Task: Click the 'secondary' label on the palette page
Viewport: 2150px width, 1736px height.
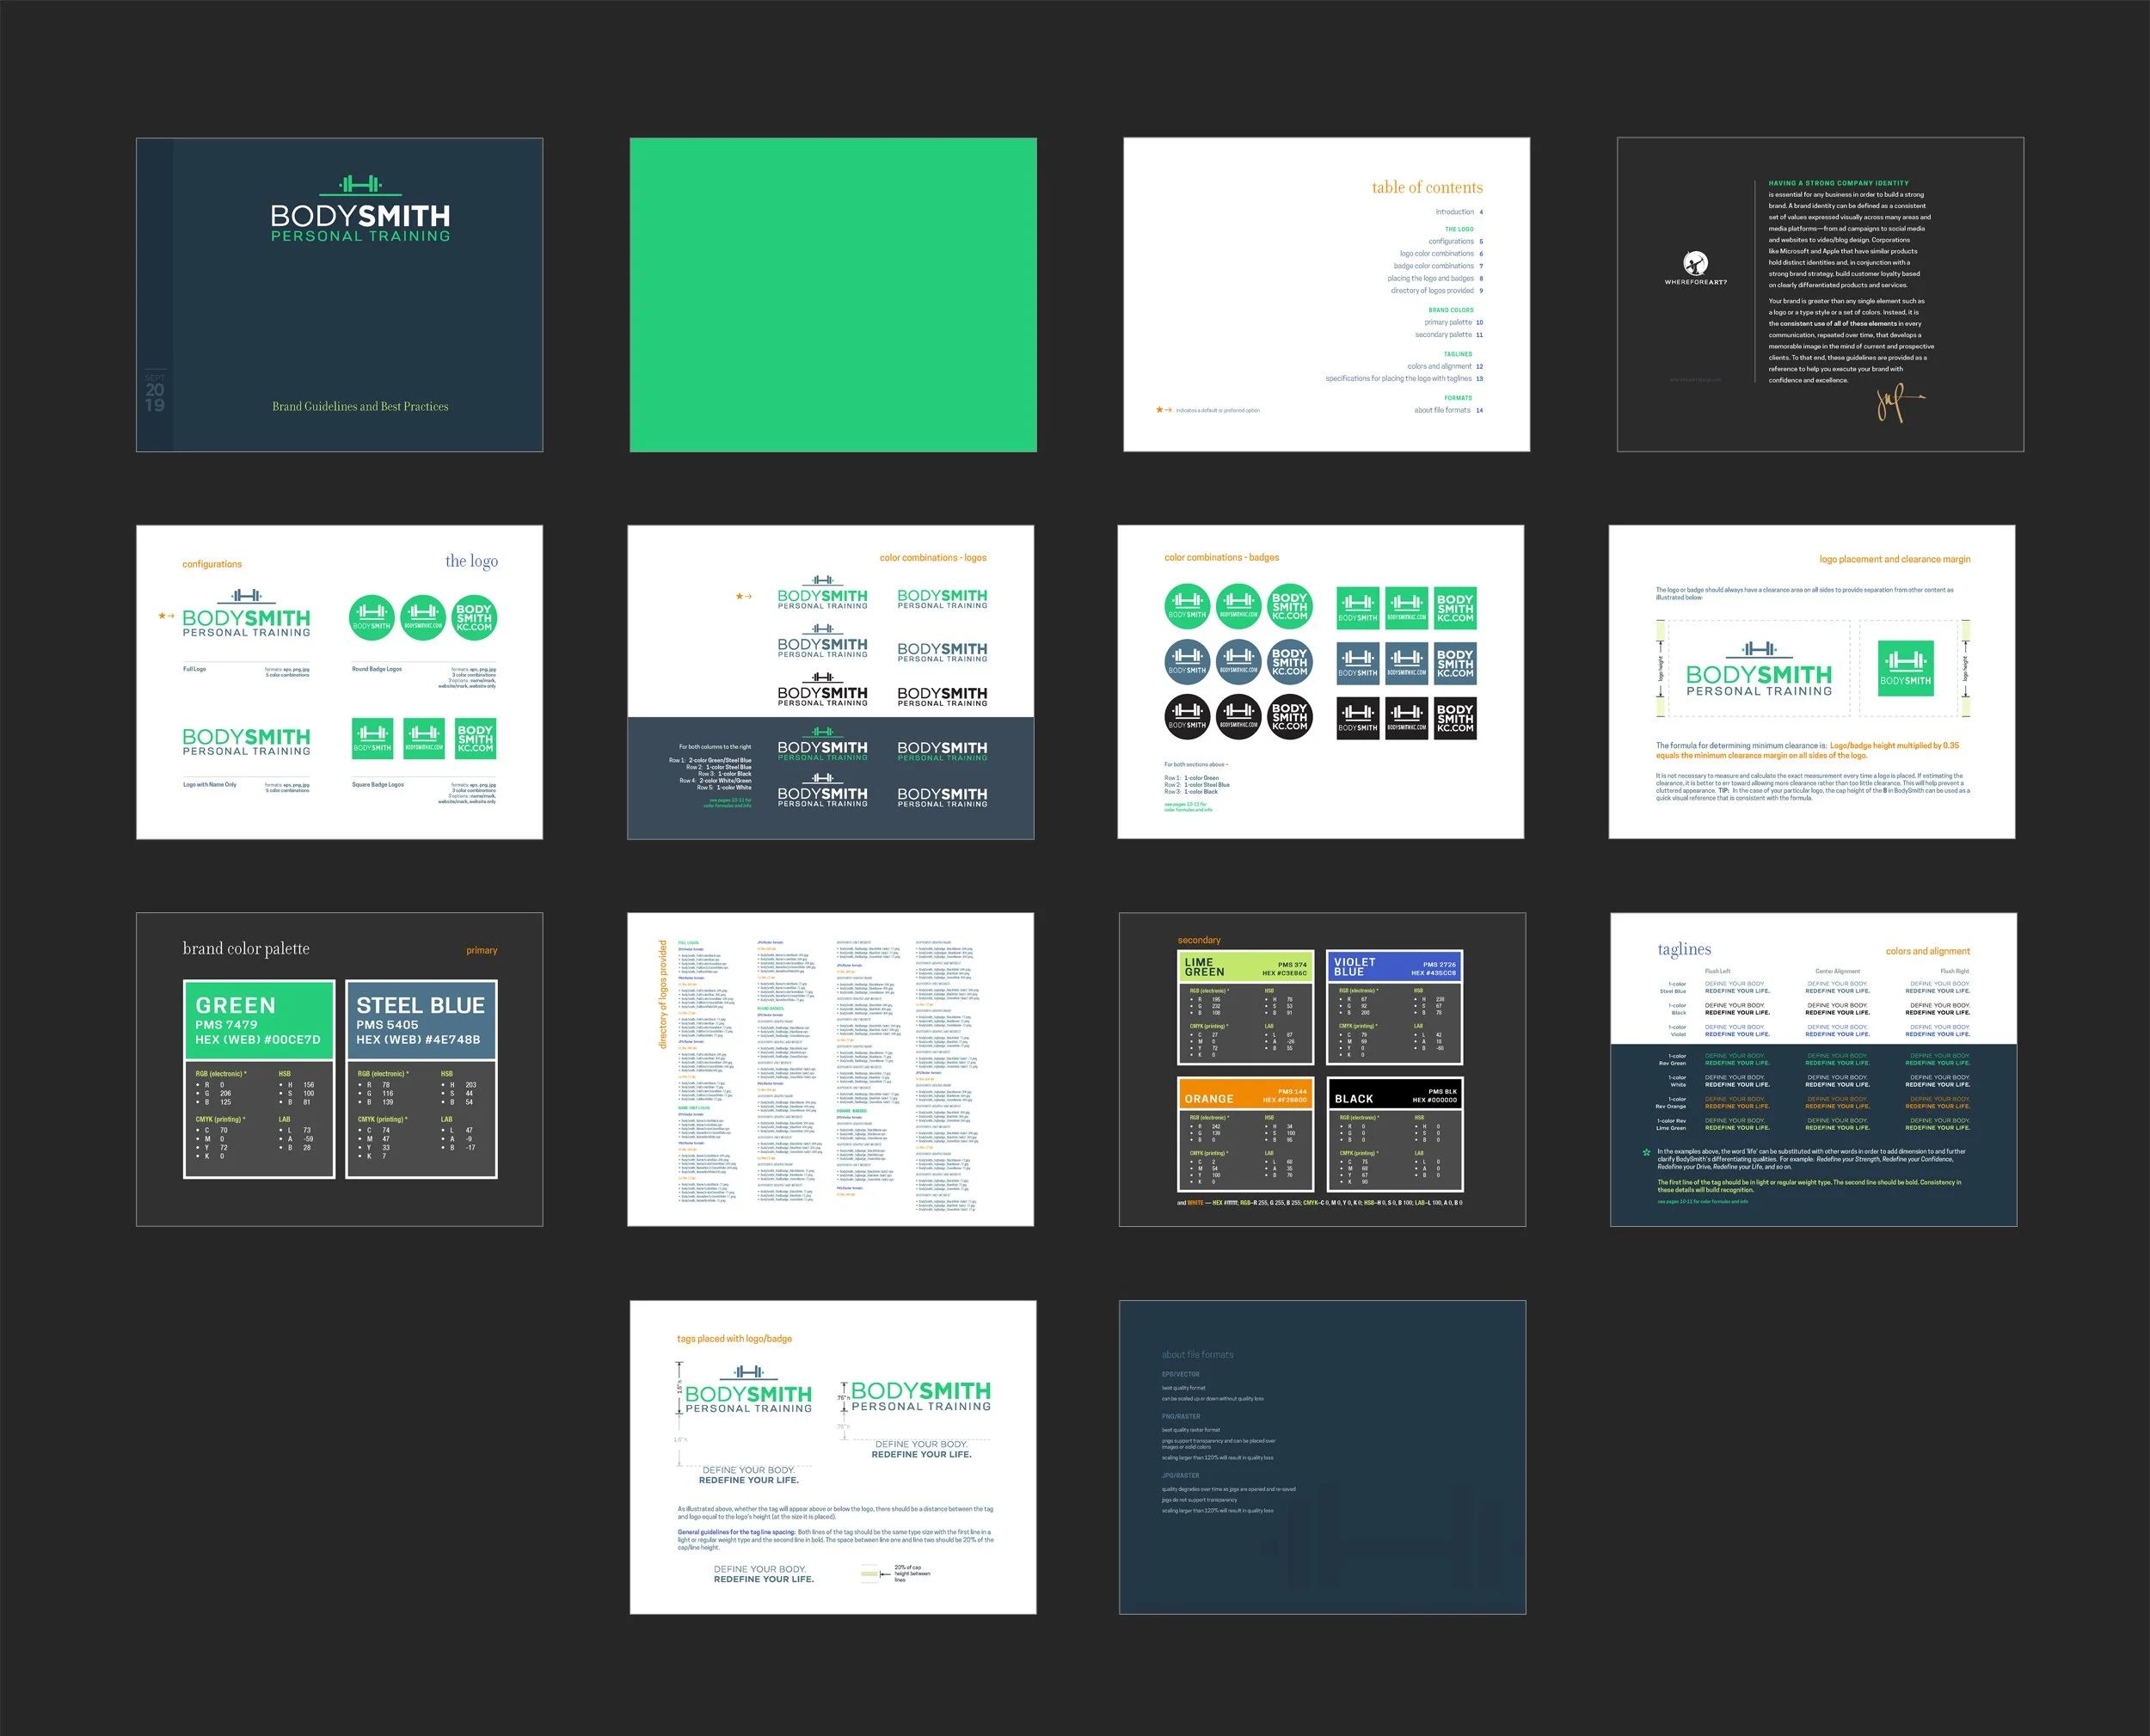Action: coord(1199,940)
